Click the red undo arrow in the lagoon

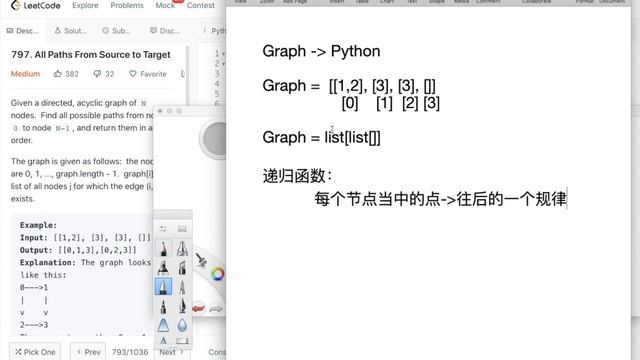tap(198, 308)
